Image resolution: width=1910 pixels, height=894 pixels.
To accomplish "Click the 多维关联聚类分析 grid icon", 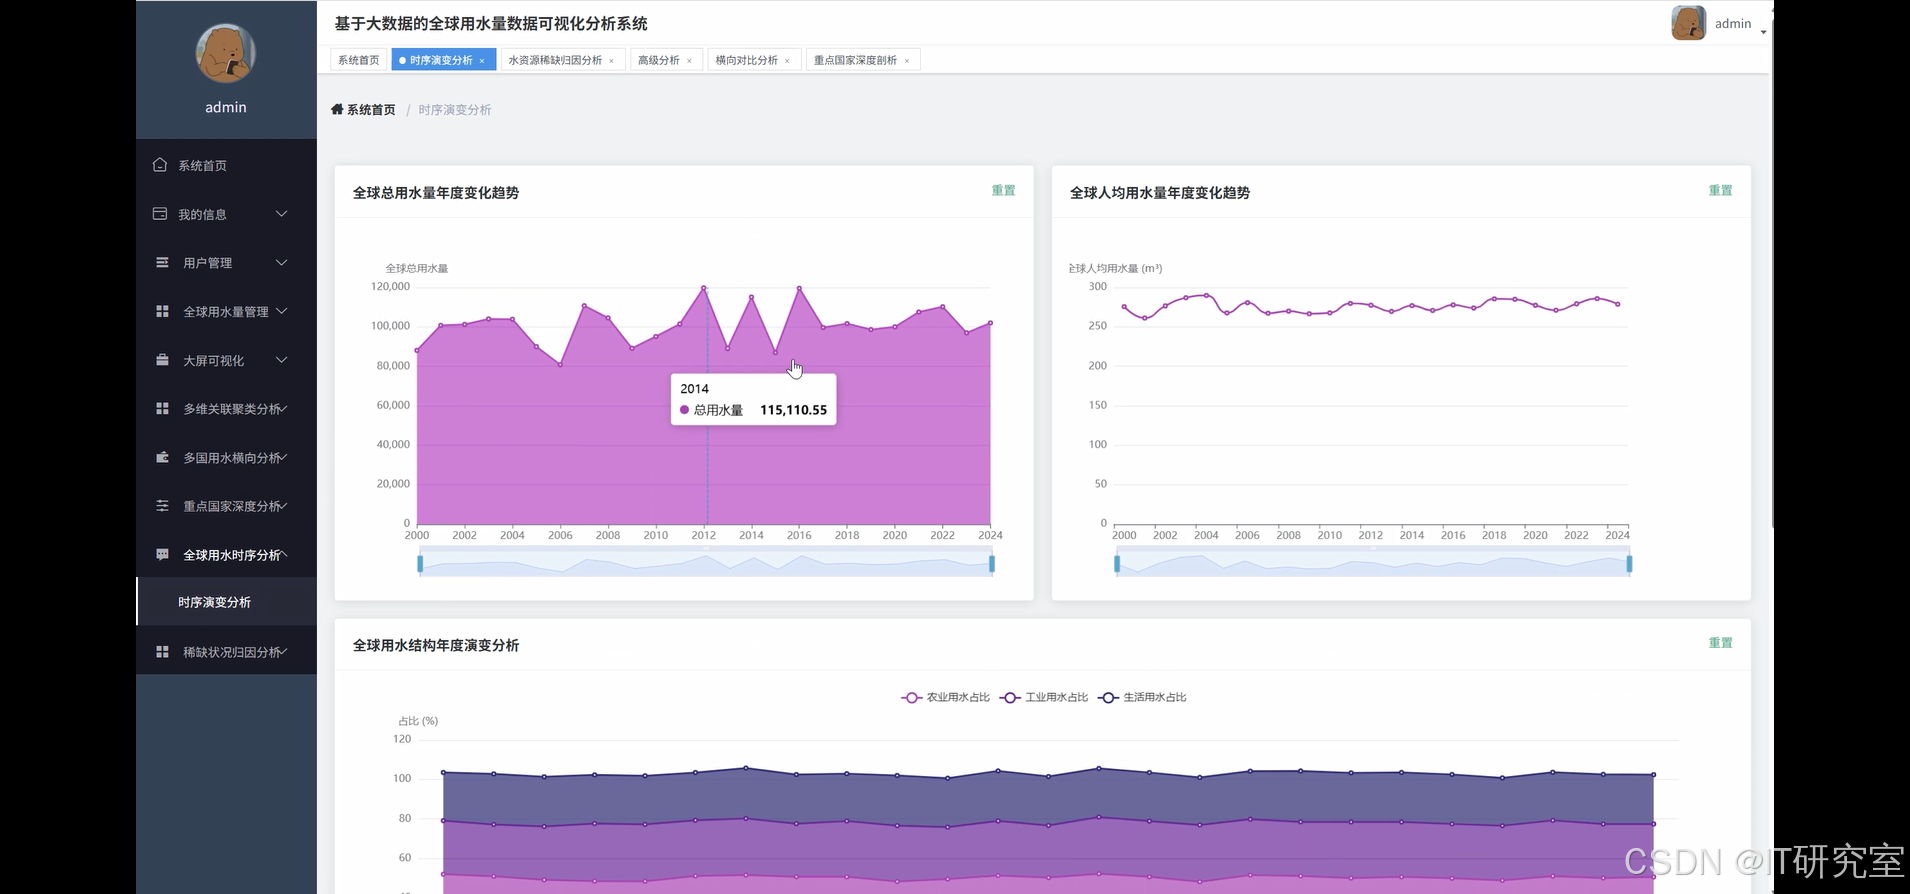I will point(162,408).
